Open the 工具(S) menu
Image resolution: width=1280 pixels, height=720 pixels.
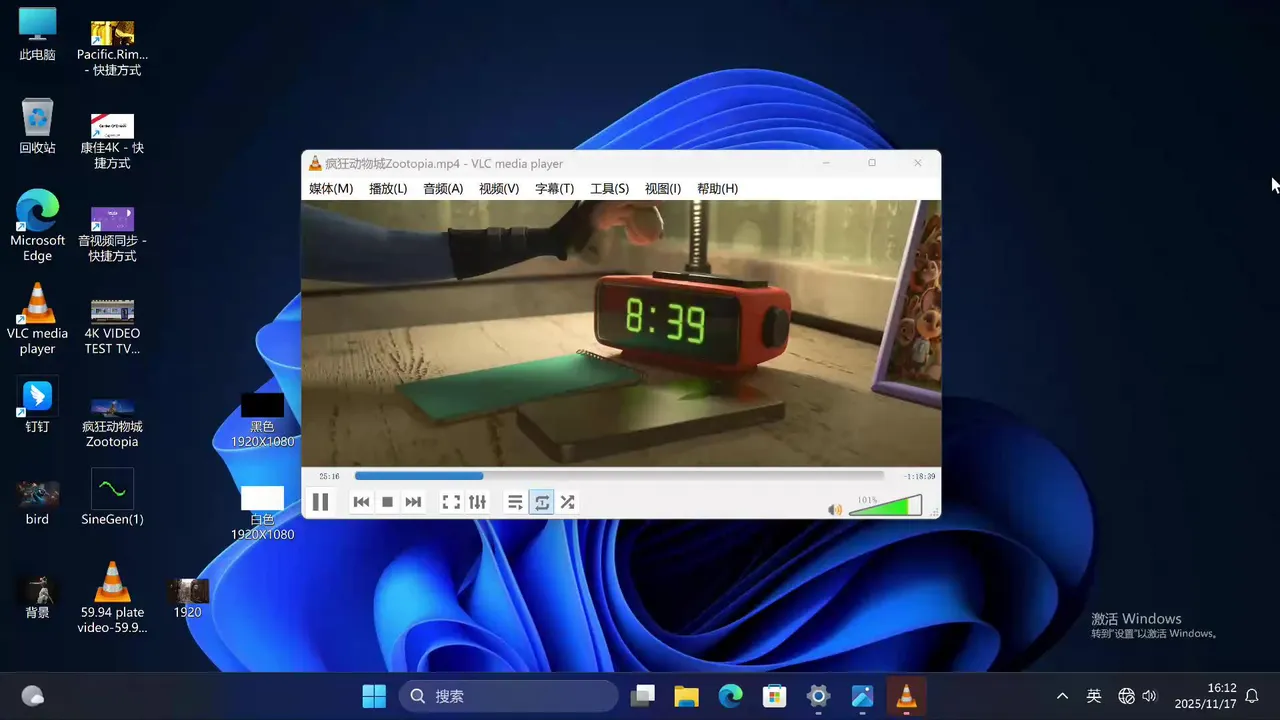pyautogui.click(x=609, y=188)
